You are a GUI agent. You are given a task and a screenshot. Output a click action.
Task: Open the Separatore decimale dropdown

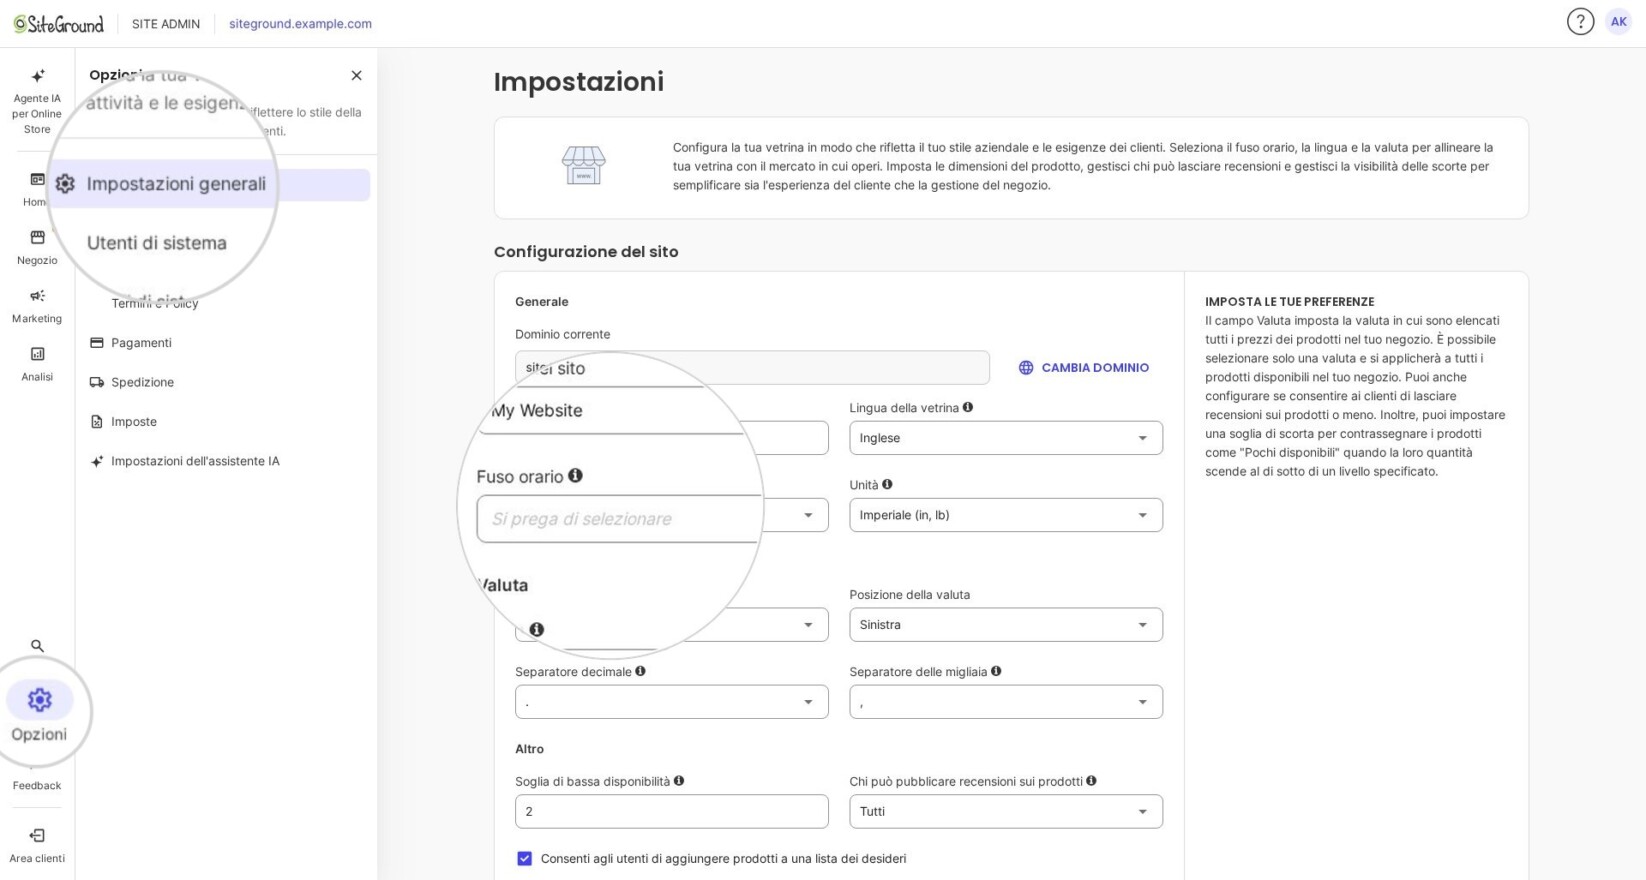click(x=672, y=702)
